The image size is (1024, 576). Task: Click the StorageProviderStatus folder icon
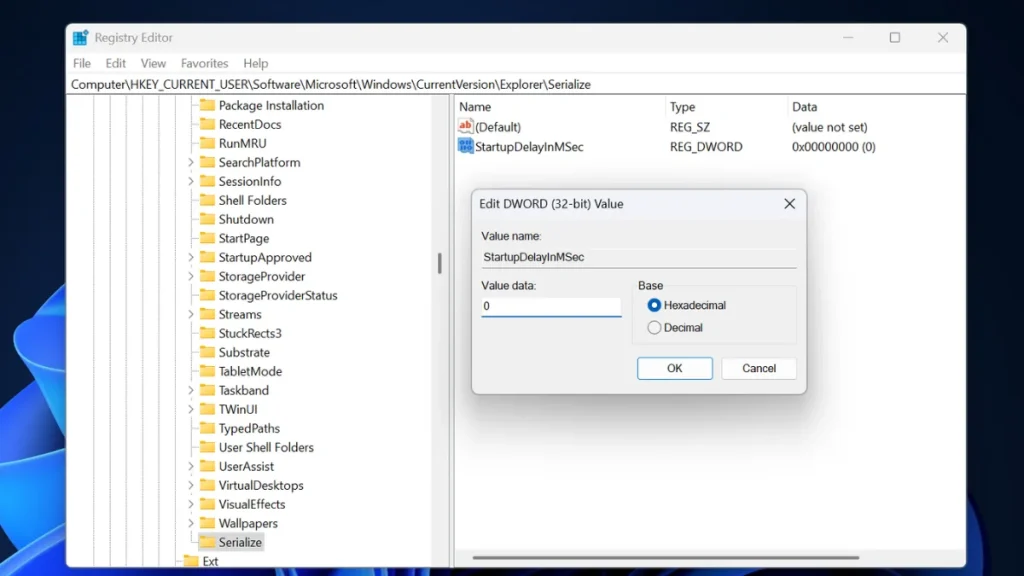coord(207,295)
